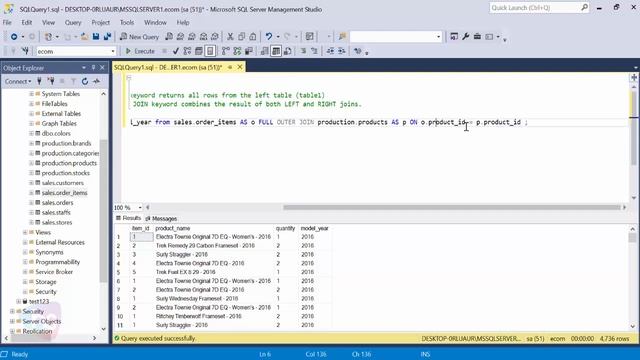Click the Cut scissors icon
The width and height of the screenshot is (640, 360).
click(x=230, y=37)
